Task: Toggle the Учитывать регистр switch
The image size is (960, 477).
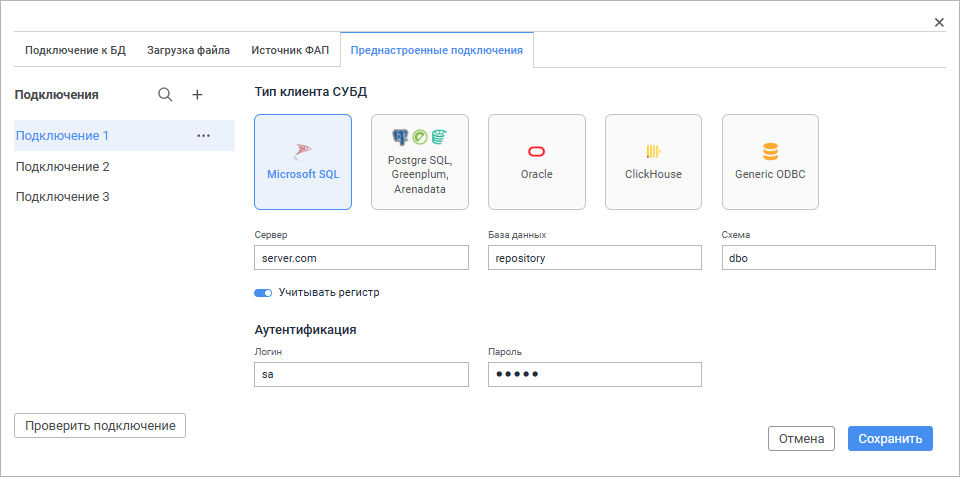Action: click(x=263, y=293)
